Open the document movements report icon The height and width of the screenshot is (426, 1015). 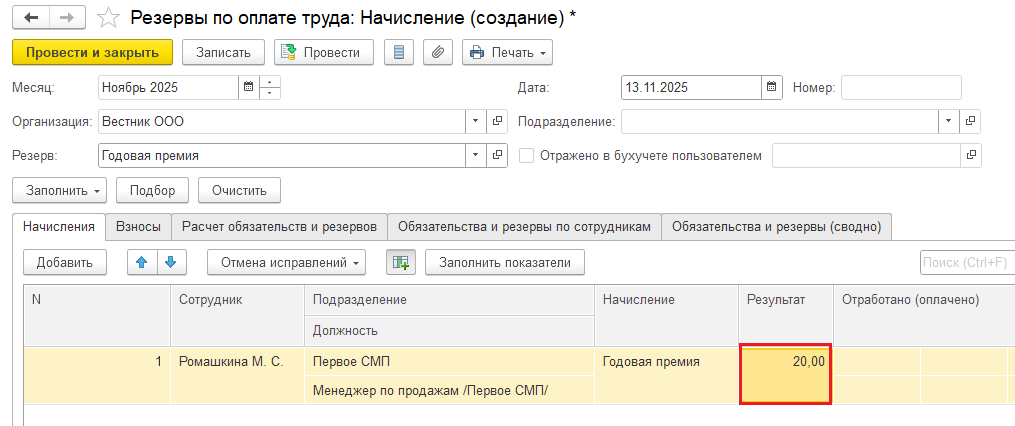(399, 52)
